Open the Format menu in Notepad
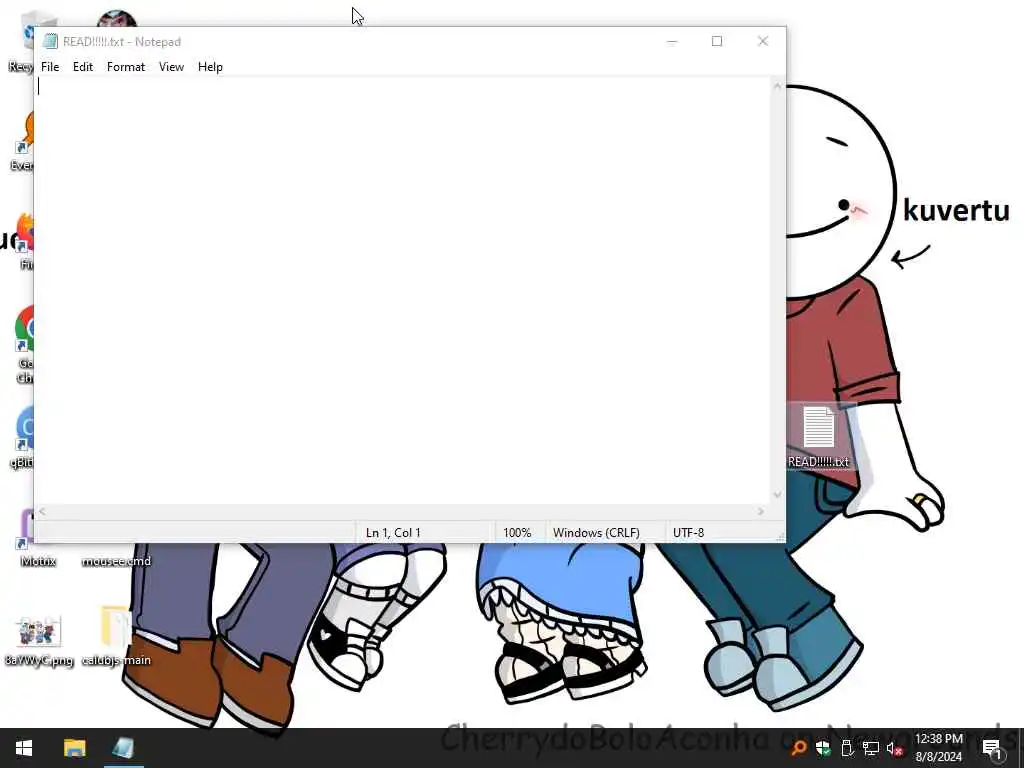1024x768 pixels. click(125, 67)
